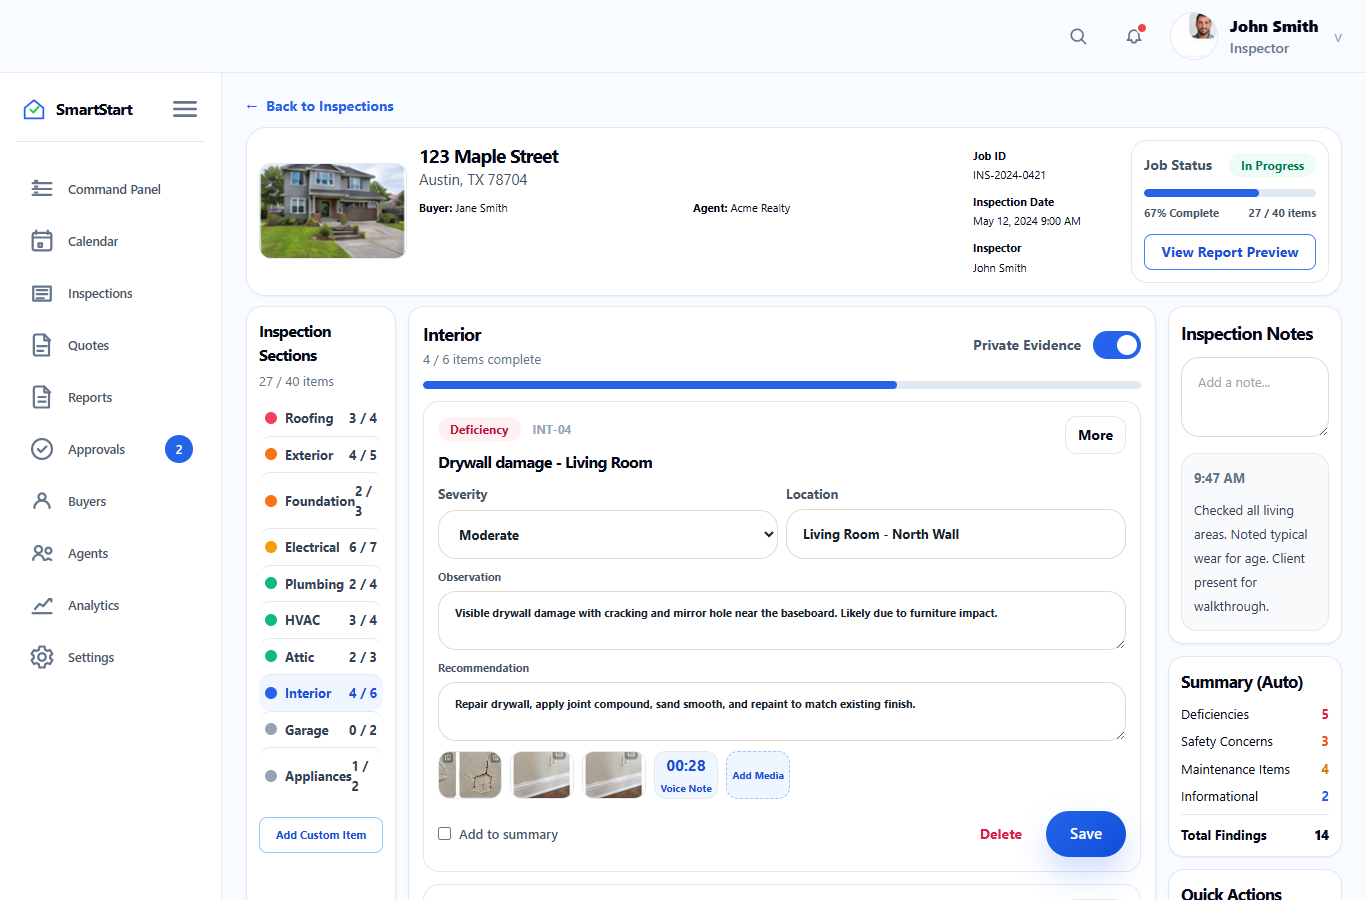Screen dimensions: 1366x900
Task: Click the Approvals badge showing 2
Action: [179, 449]
